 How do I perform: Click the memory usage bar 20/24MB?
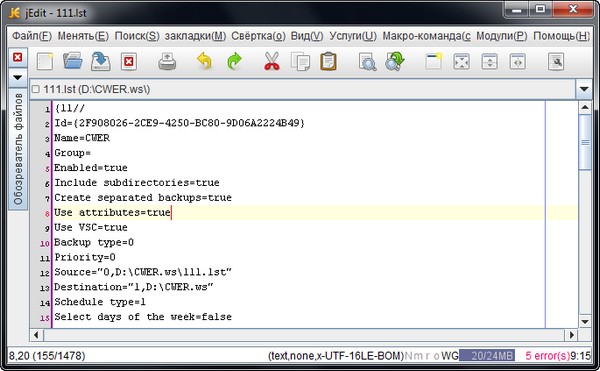tap(487, 356)
